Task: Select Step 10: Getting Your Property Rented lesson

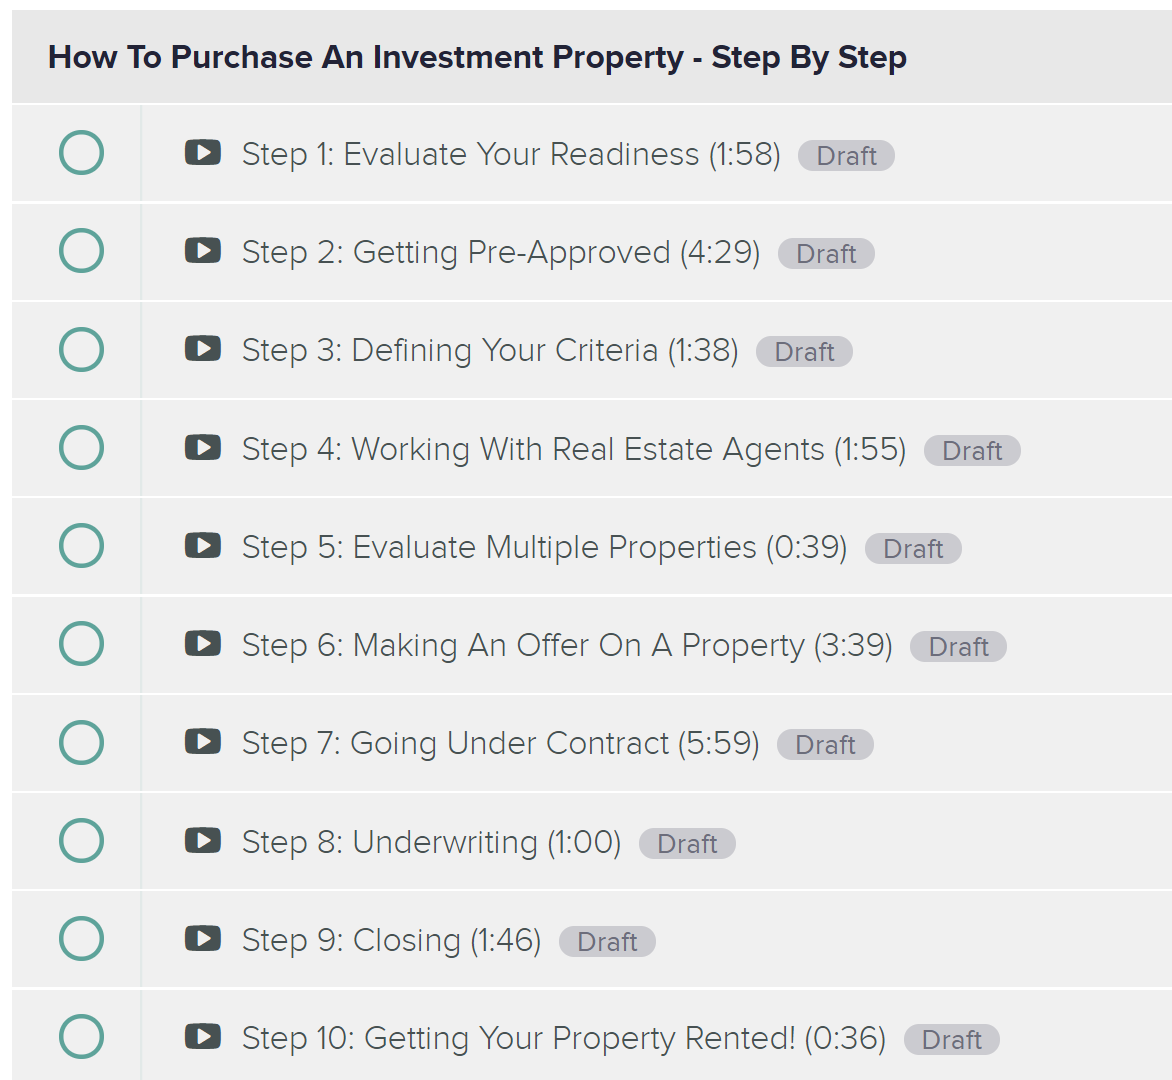Action: [x=564, y=1039]
